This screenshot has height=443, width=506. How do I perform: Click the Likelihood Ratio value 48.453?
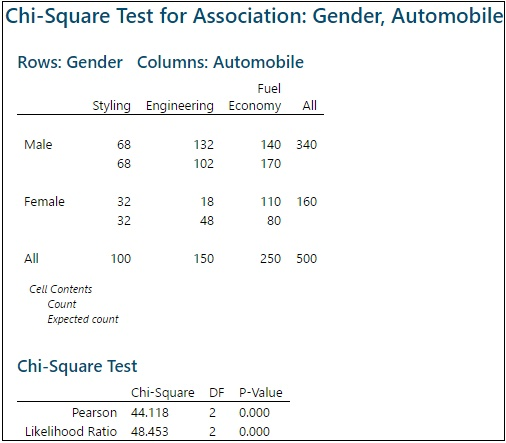click(x=150, y=432)
